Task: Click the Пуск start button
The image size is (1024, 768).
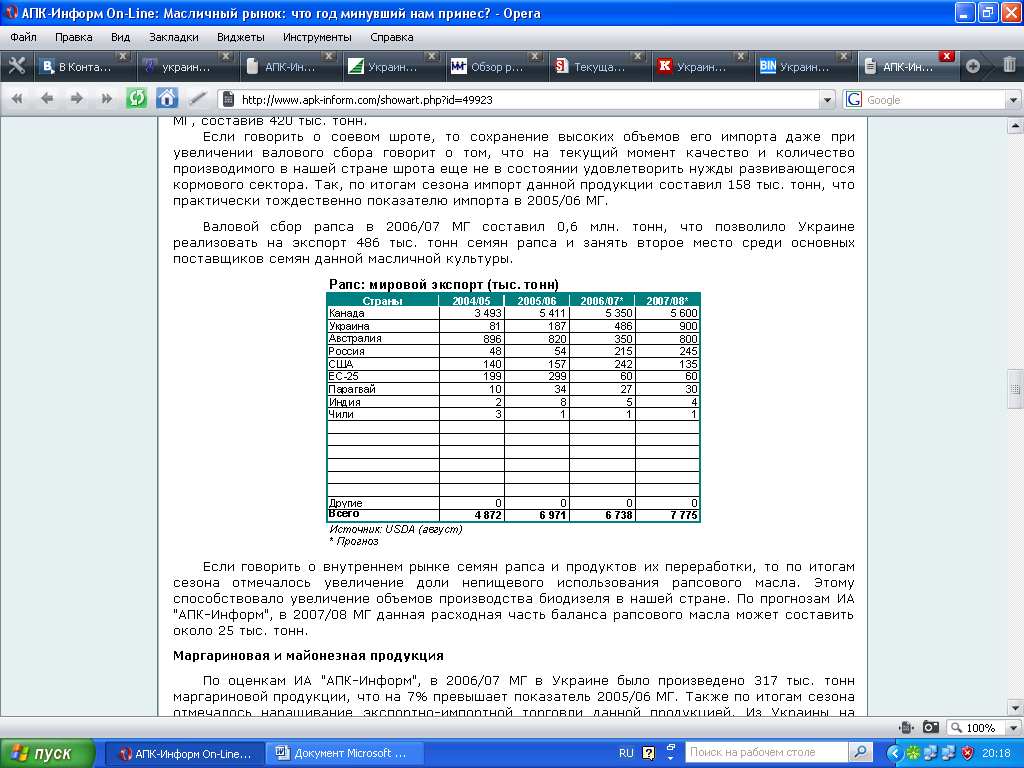Action: tap(48, 753)
